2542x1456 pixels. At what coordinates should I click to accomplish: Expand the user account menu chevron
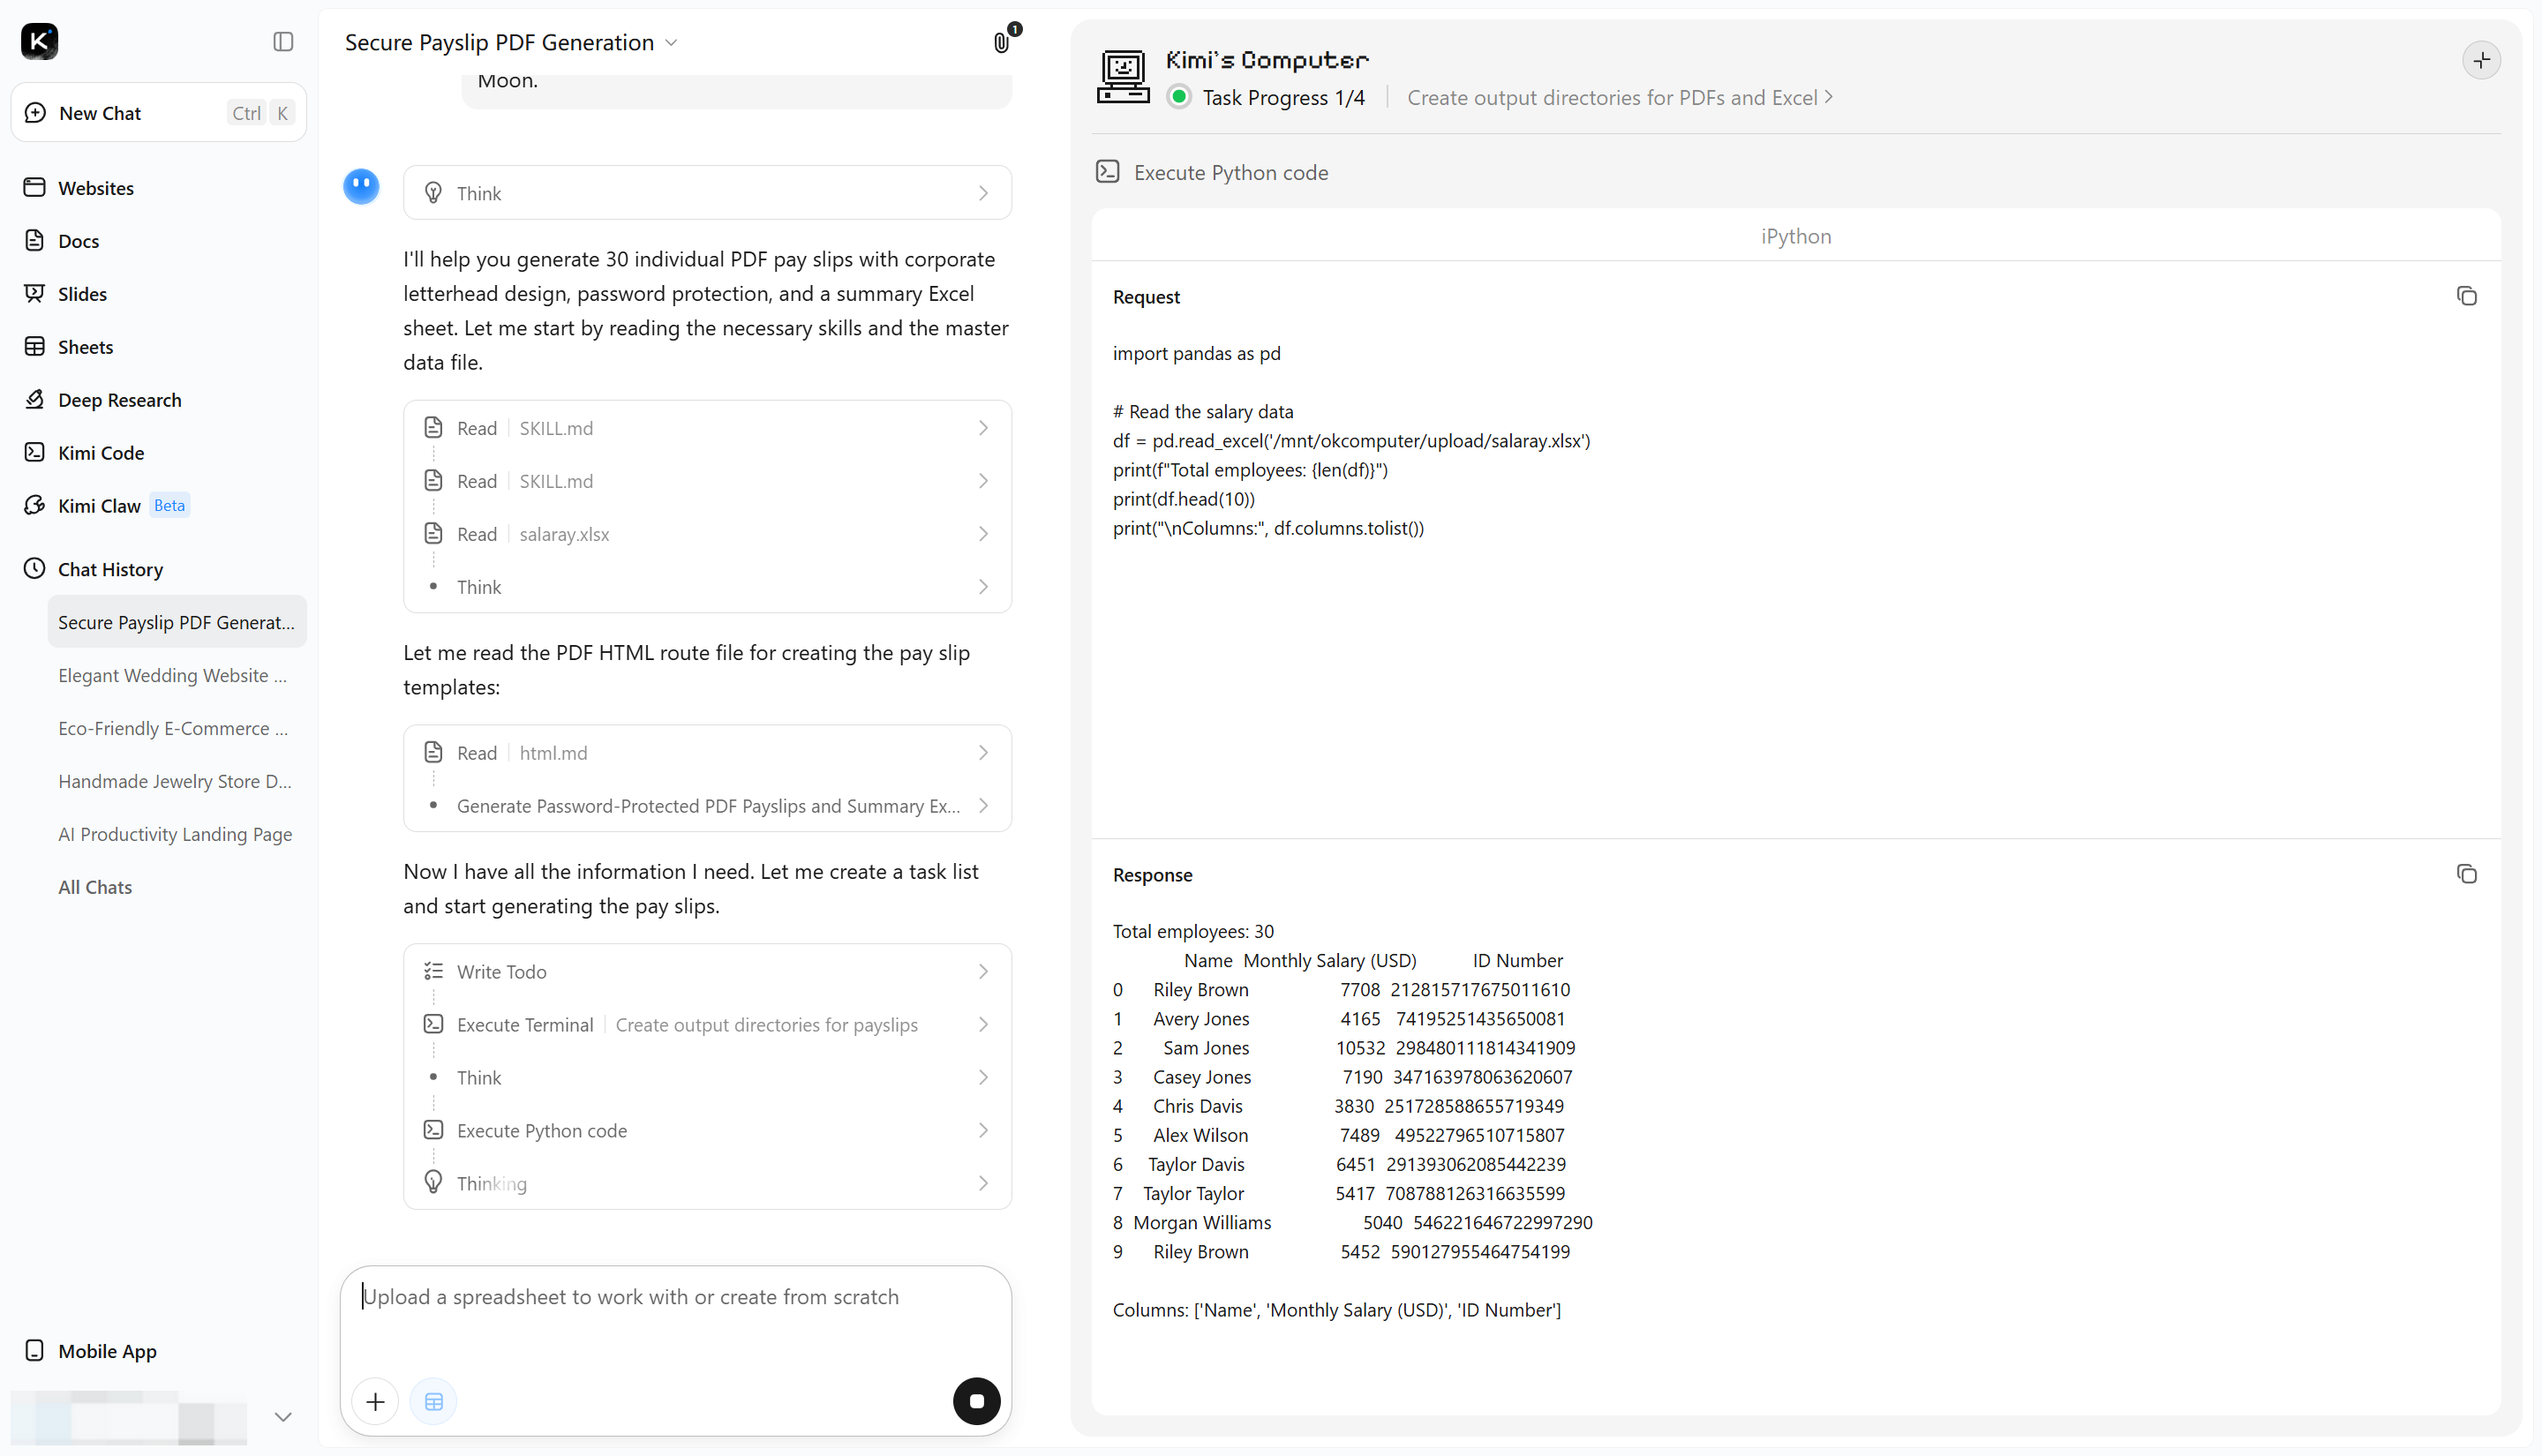pos(283,1416)
